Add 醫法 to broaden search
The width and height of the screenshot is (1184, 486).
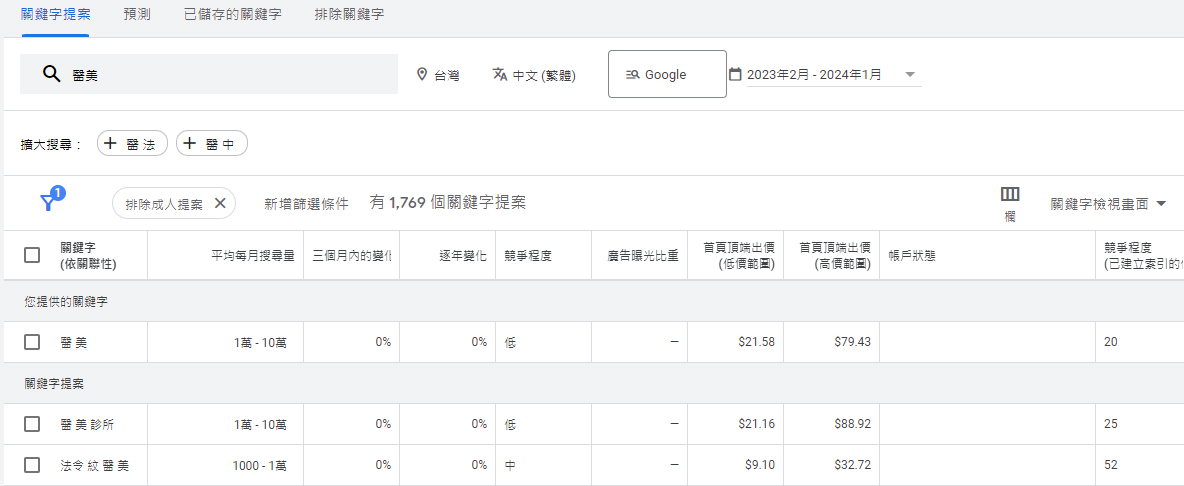132,144
